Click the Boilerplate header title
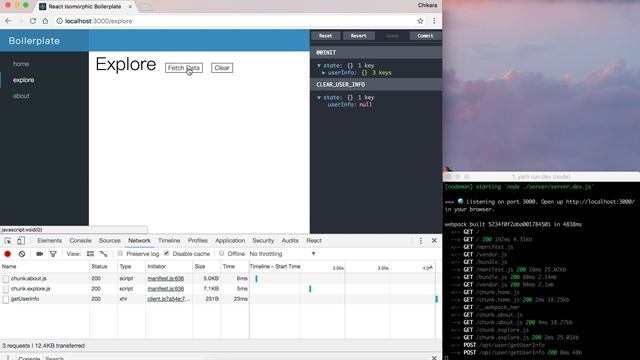This screenshot has width=640, height=360. pyautogui.click(x=34, y=41)
